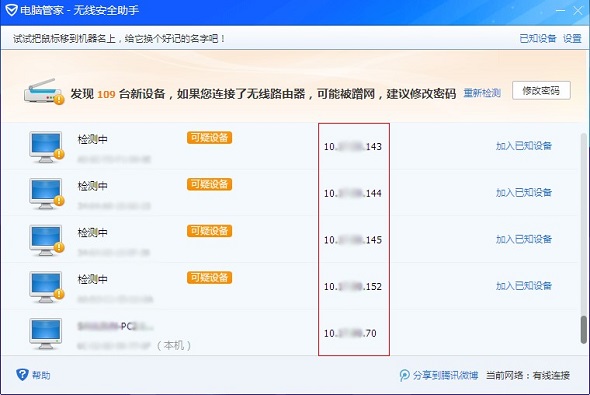Click the 帮助 help link
Viewport: 590px width, 395px height.
coord(41,375)
